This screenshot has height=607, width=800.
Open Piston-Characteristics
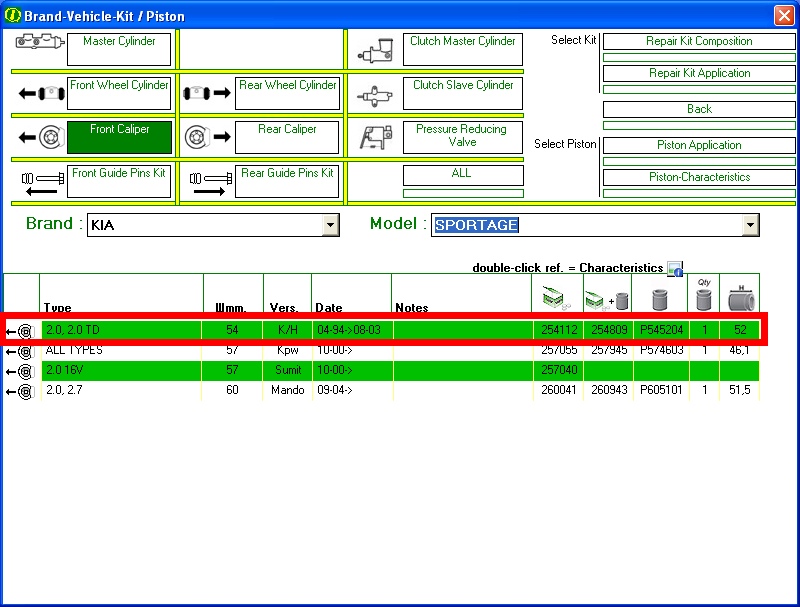pos(699,177)
